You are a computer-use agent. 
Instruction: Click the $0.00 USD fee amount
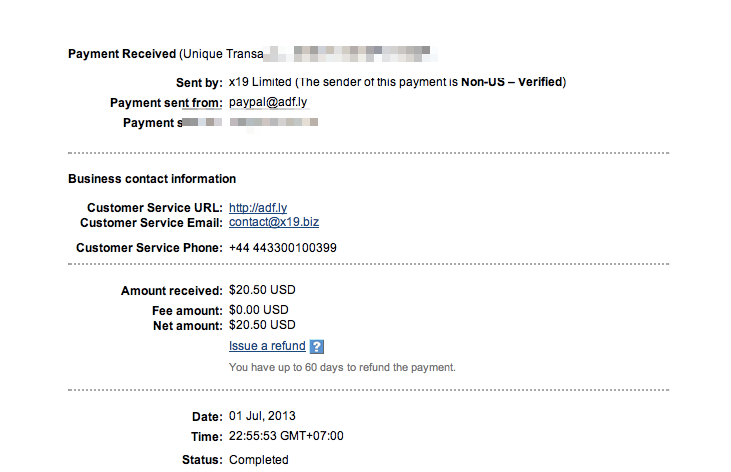259,311
